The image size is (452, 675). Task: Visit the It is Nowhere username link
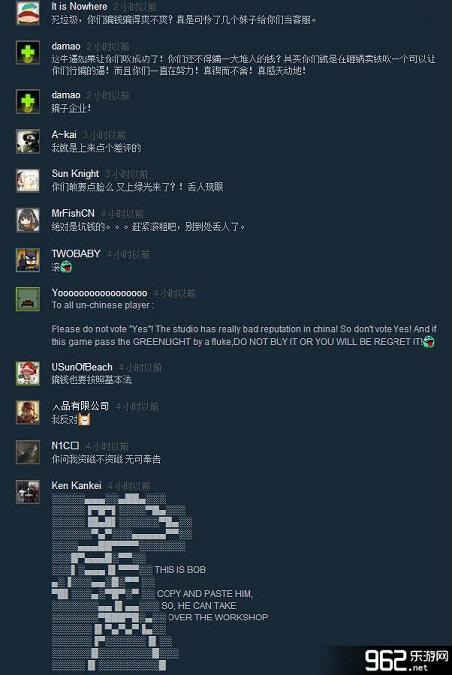pos(79,6)
